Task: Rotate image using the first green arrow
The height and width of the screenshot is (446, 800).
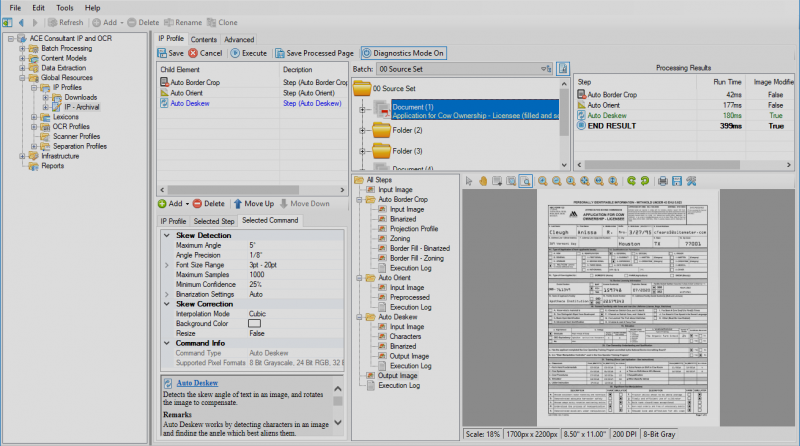Action: [631, 180]
